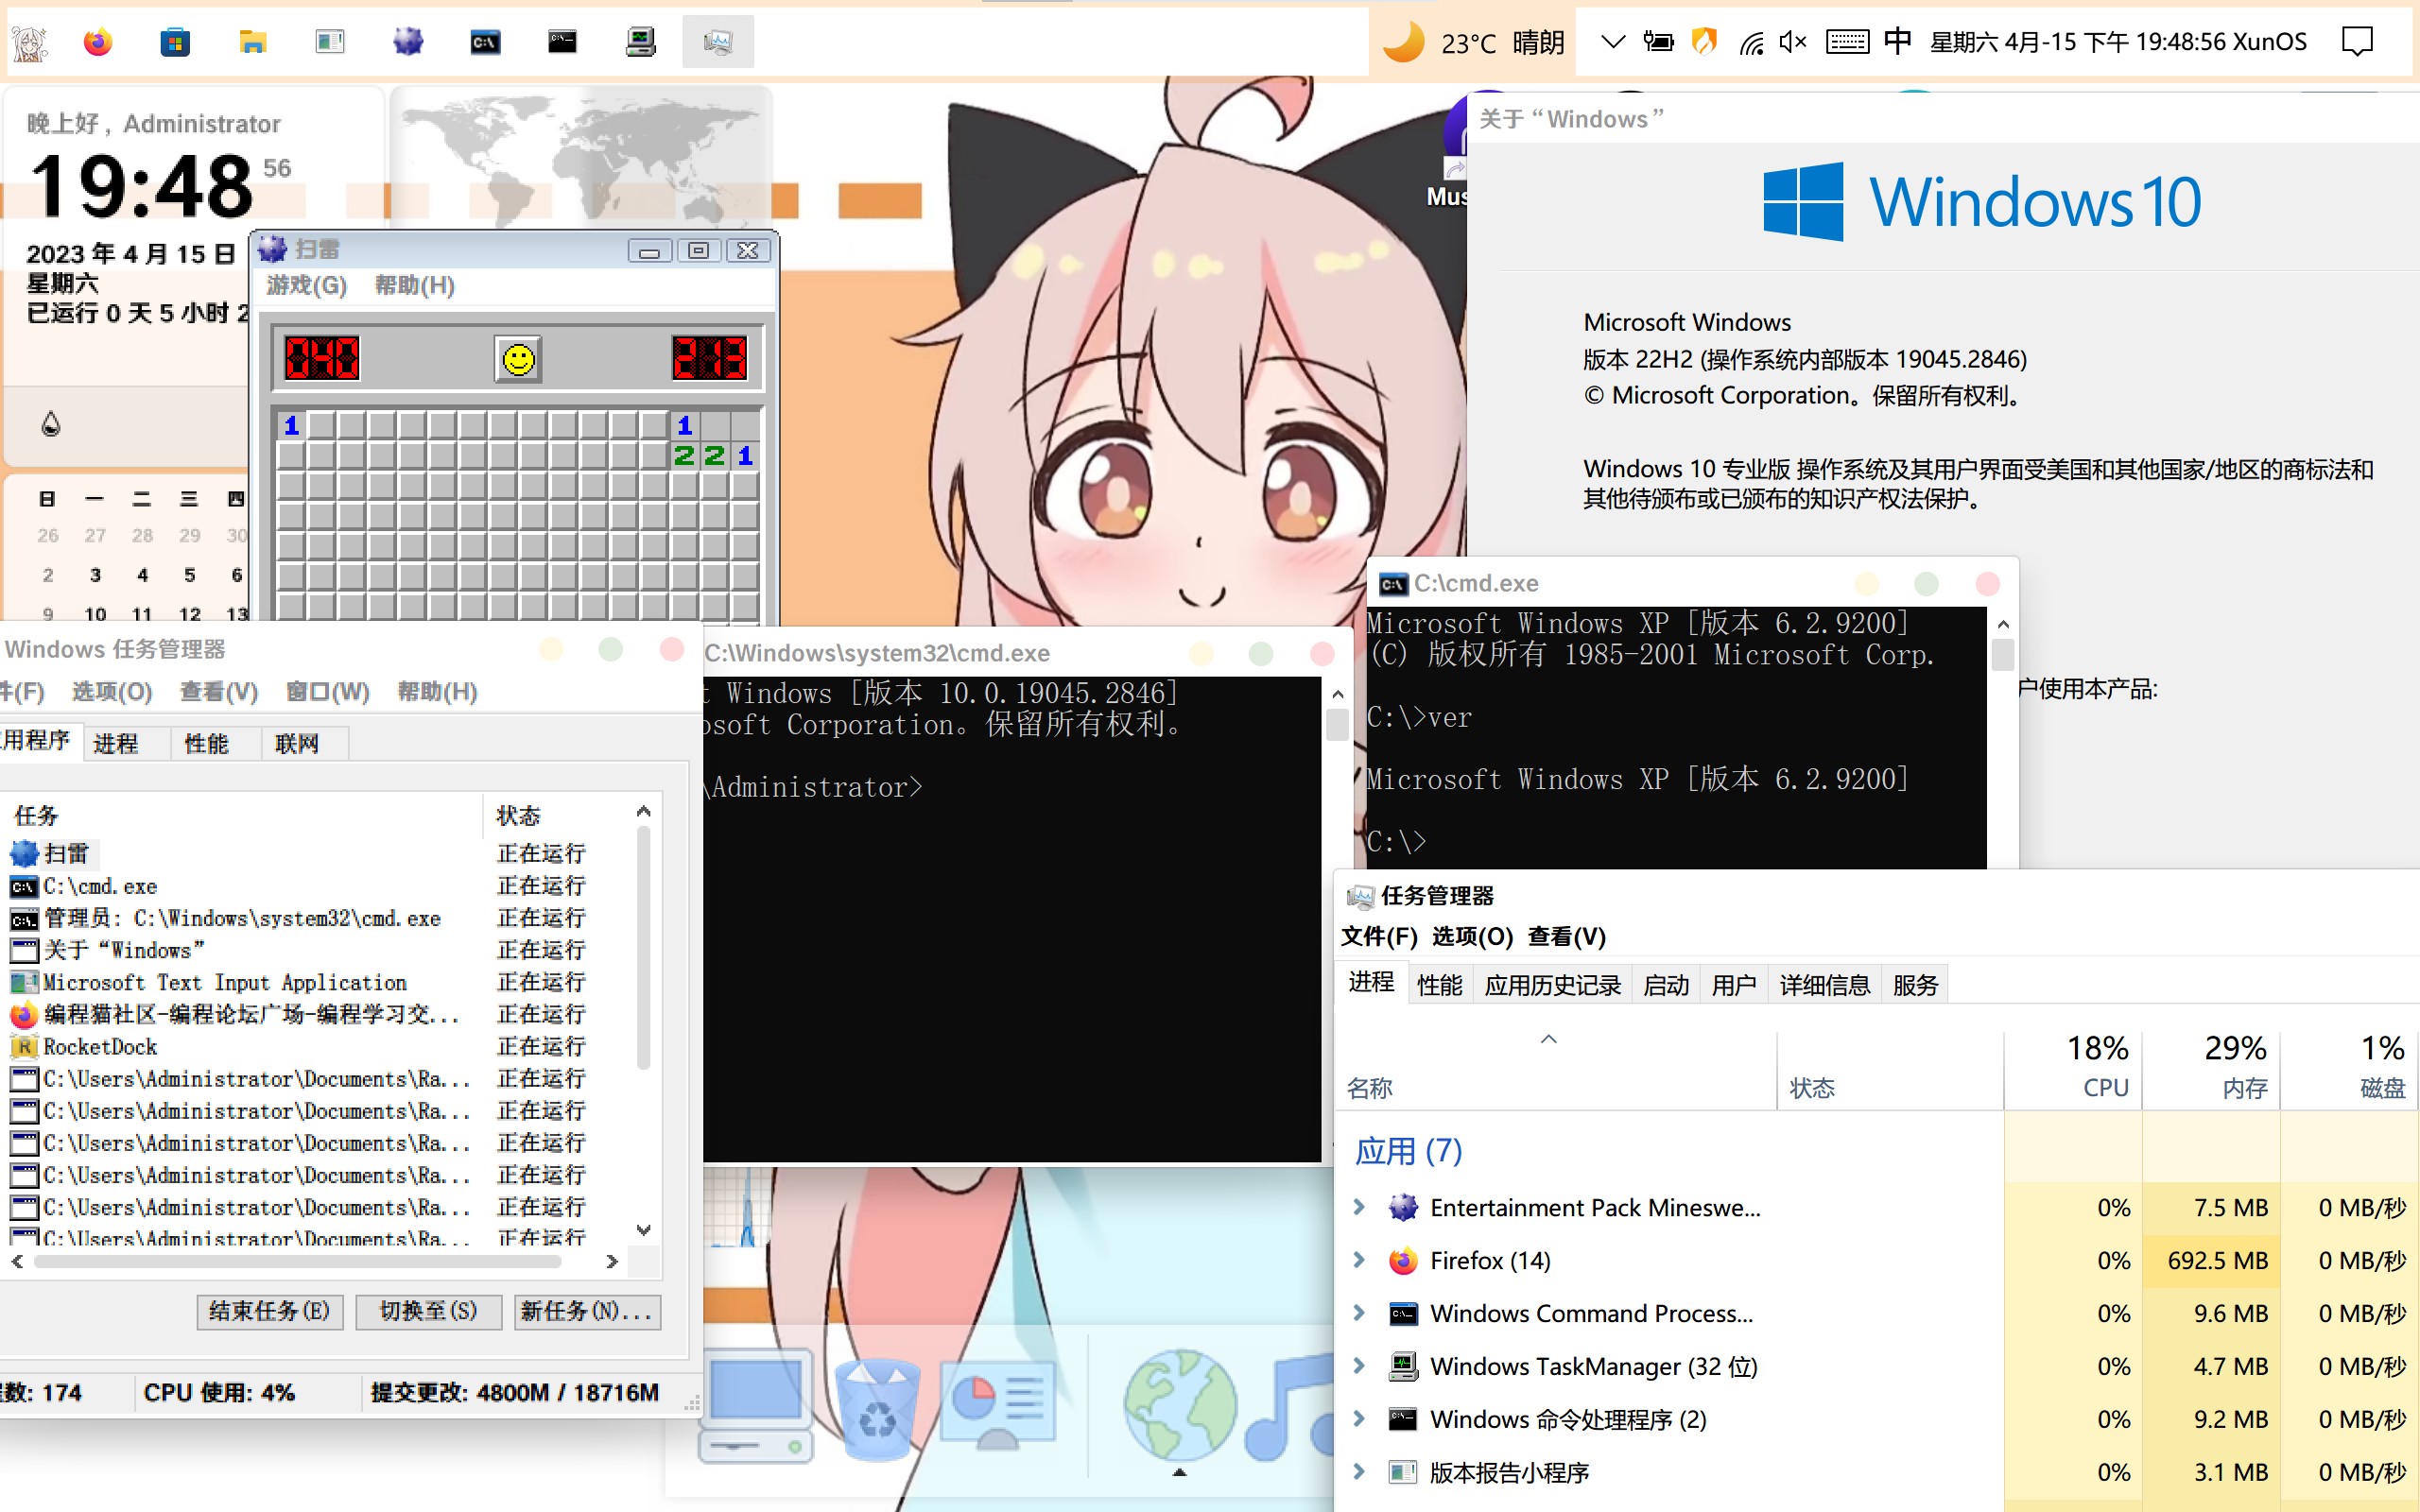The height and width of the screenshot is (1512, 2420).
Task: Open the touch keyboard tray icon
Action: pyautogui.click(x=1847, y=42)
